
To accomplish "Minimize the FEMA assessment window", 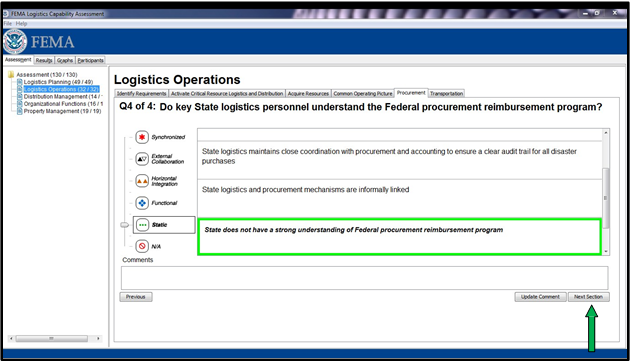I will click(x=586, y=13).
